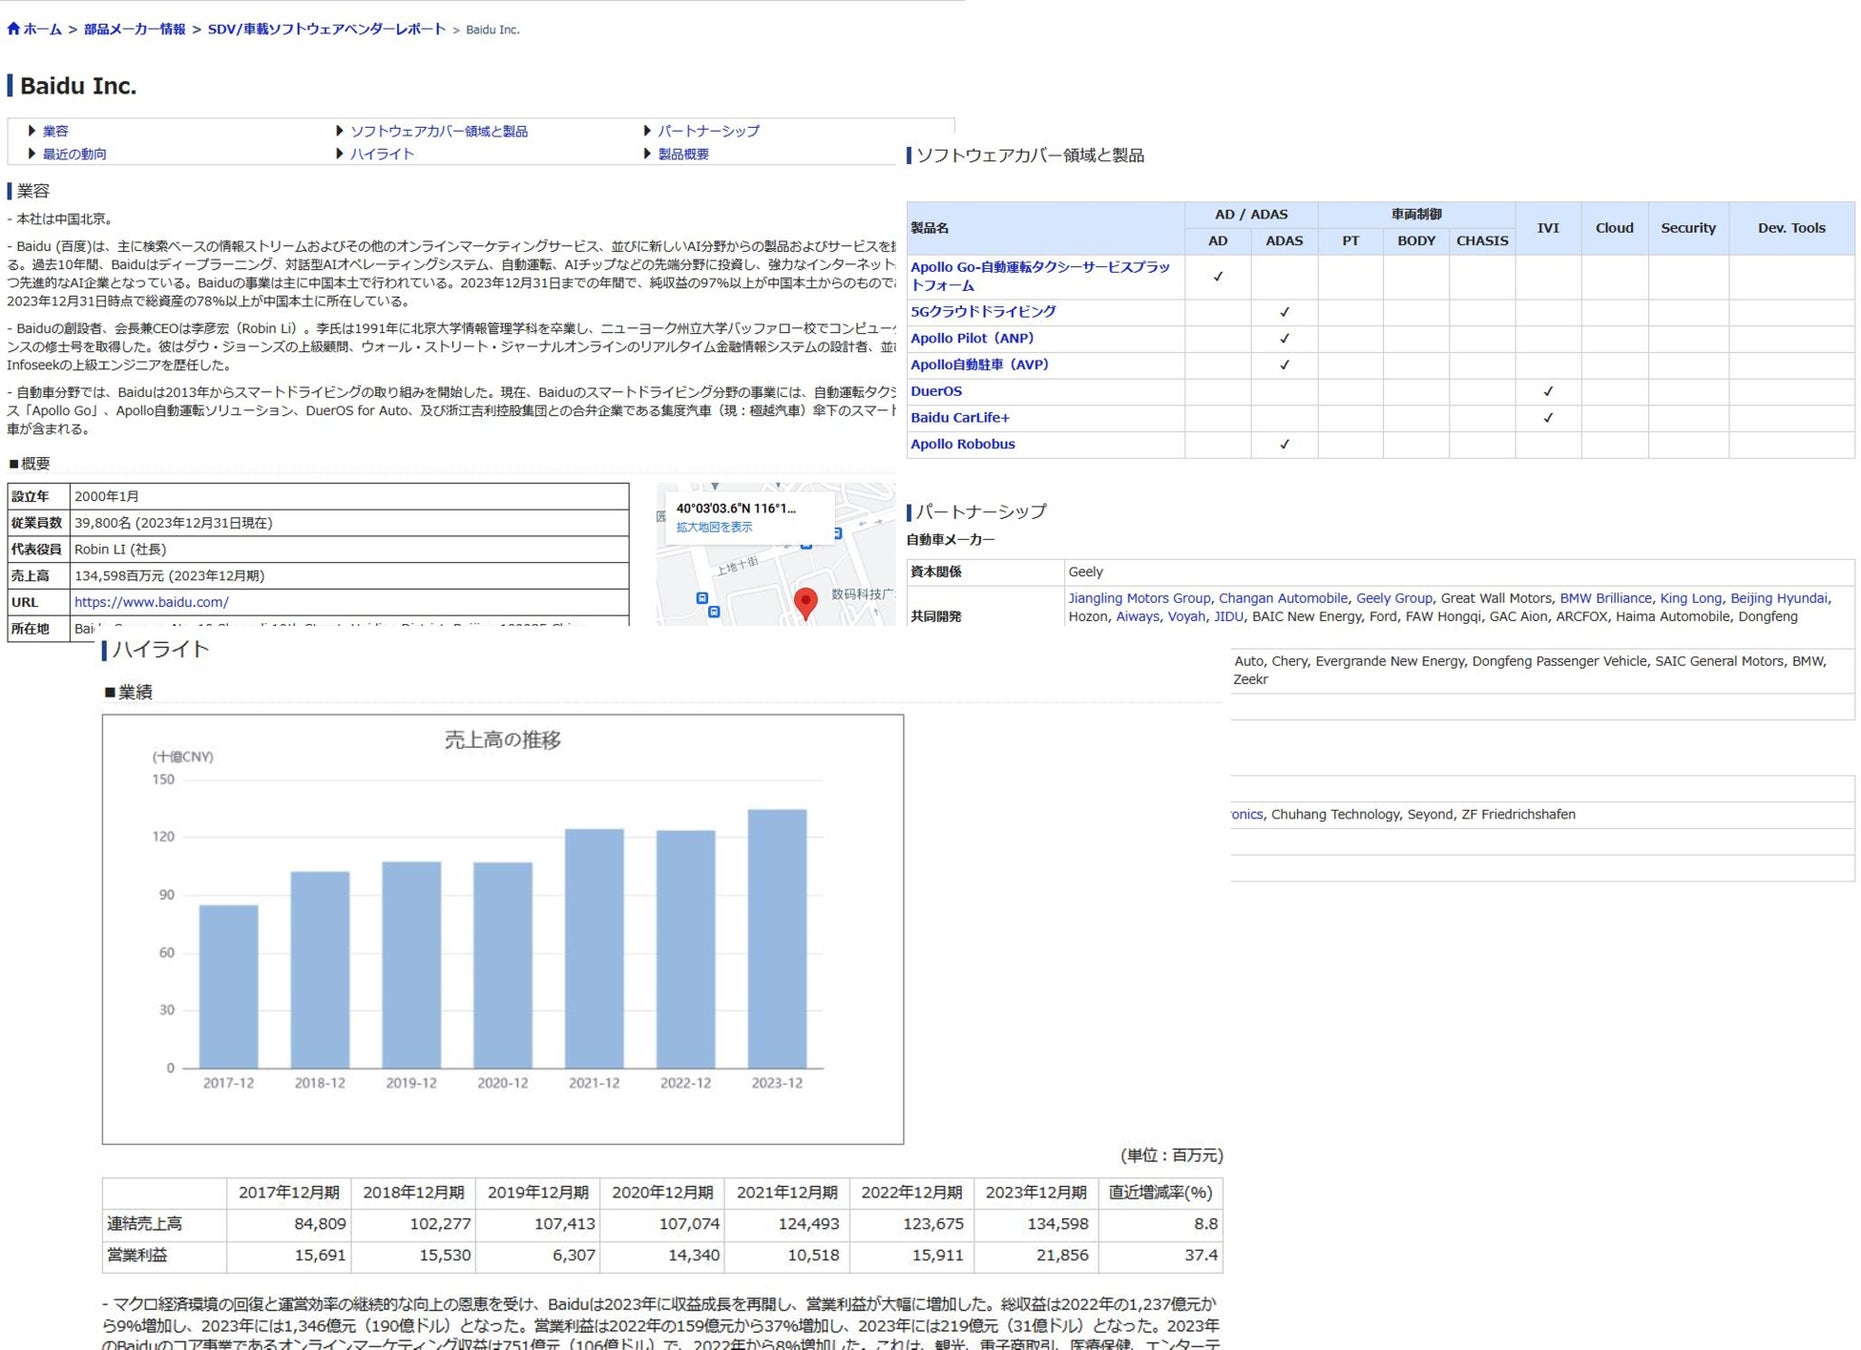Click the arrow icon beside 最近の動向
Image resolution: width=1861 pixels, height=1350 pixels.
[x=32, y=154]
